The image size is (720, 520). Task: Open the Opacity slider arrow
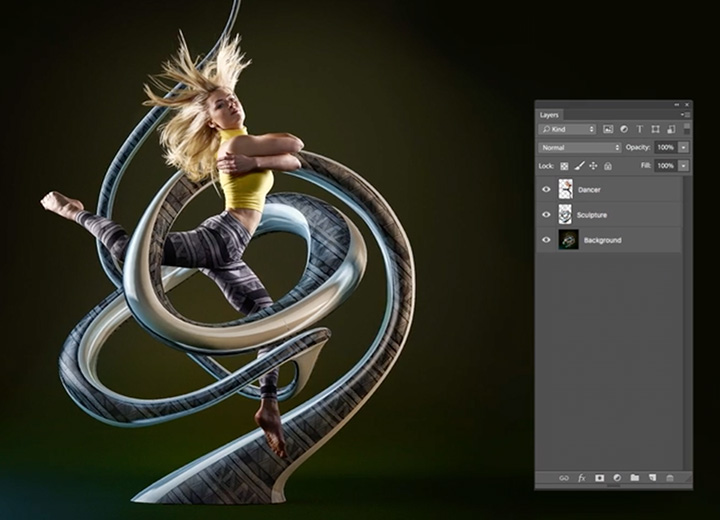pyautogui.click(x=683, y=147)
